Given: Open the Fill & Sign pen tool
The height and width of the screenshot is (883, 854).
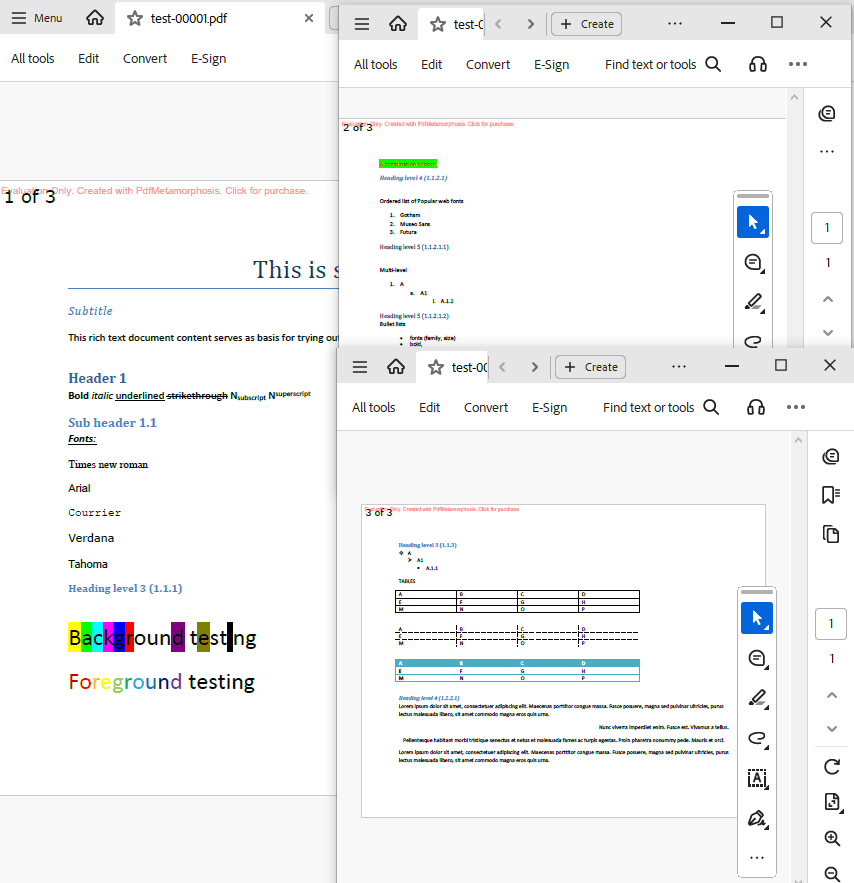Looking at the screenshot, I should coord(757,818).
